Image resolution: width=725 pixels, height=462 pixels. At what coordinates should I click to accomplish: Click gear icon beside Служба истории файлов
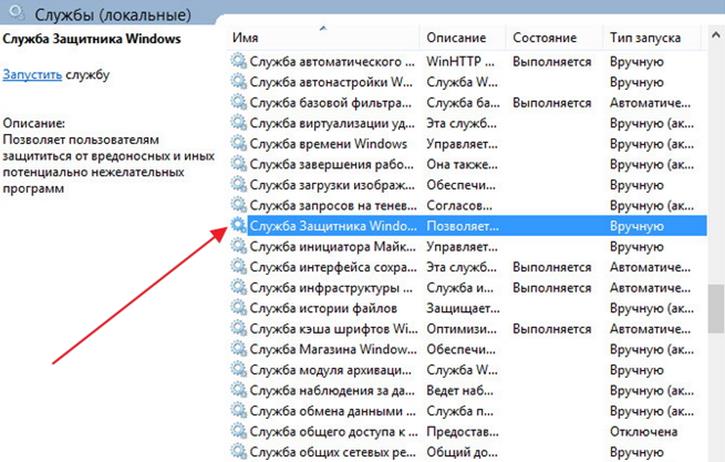point(238,308)
